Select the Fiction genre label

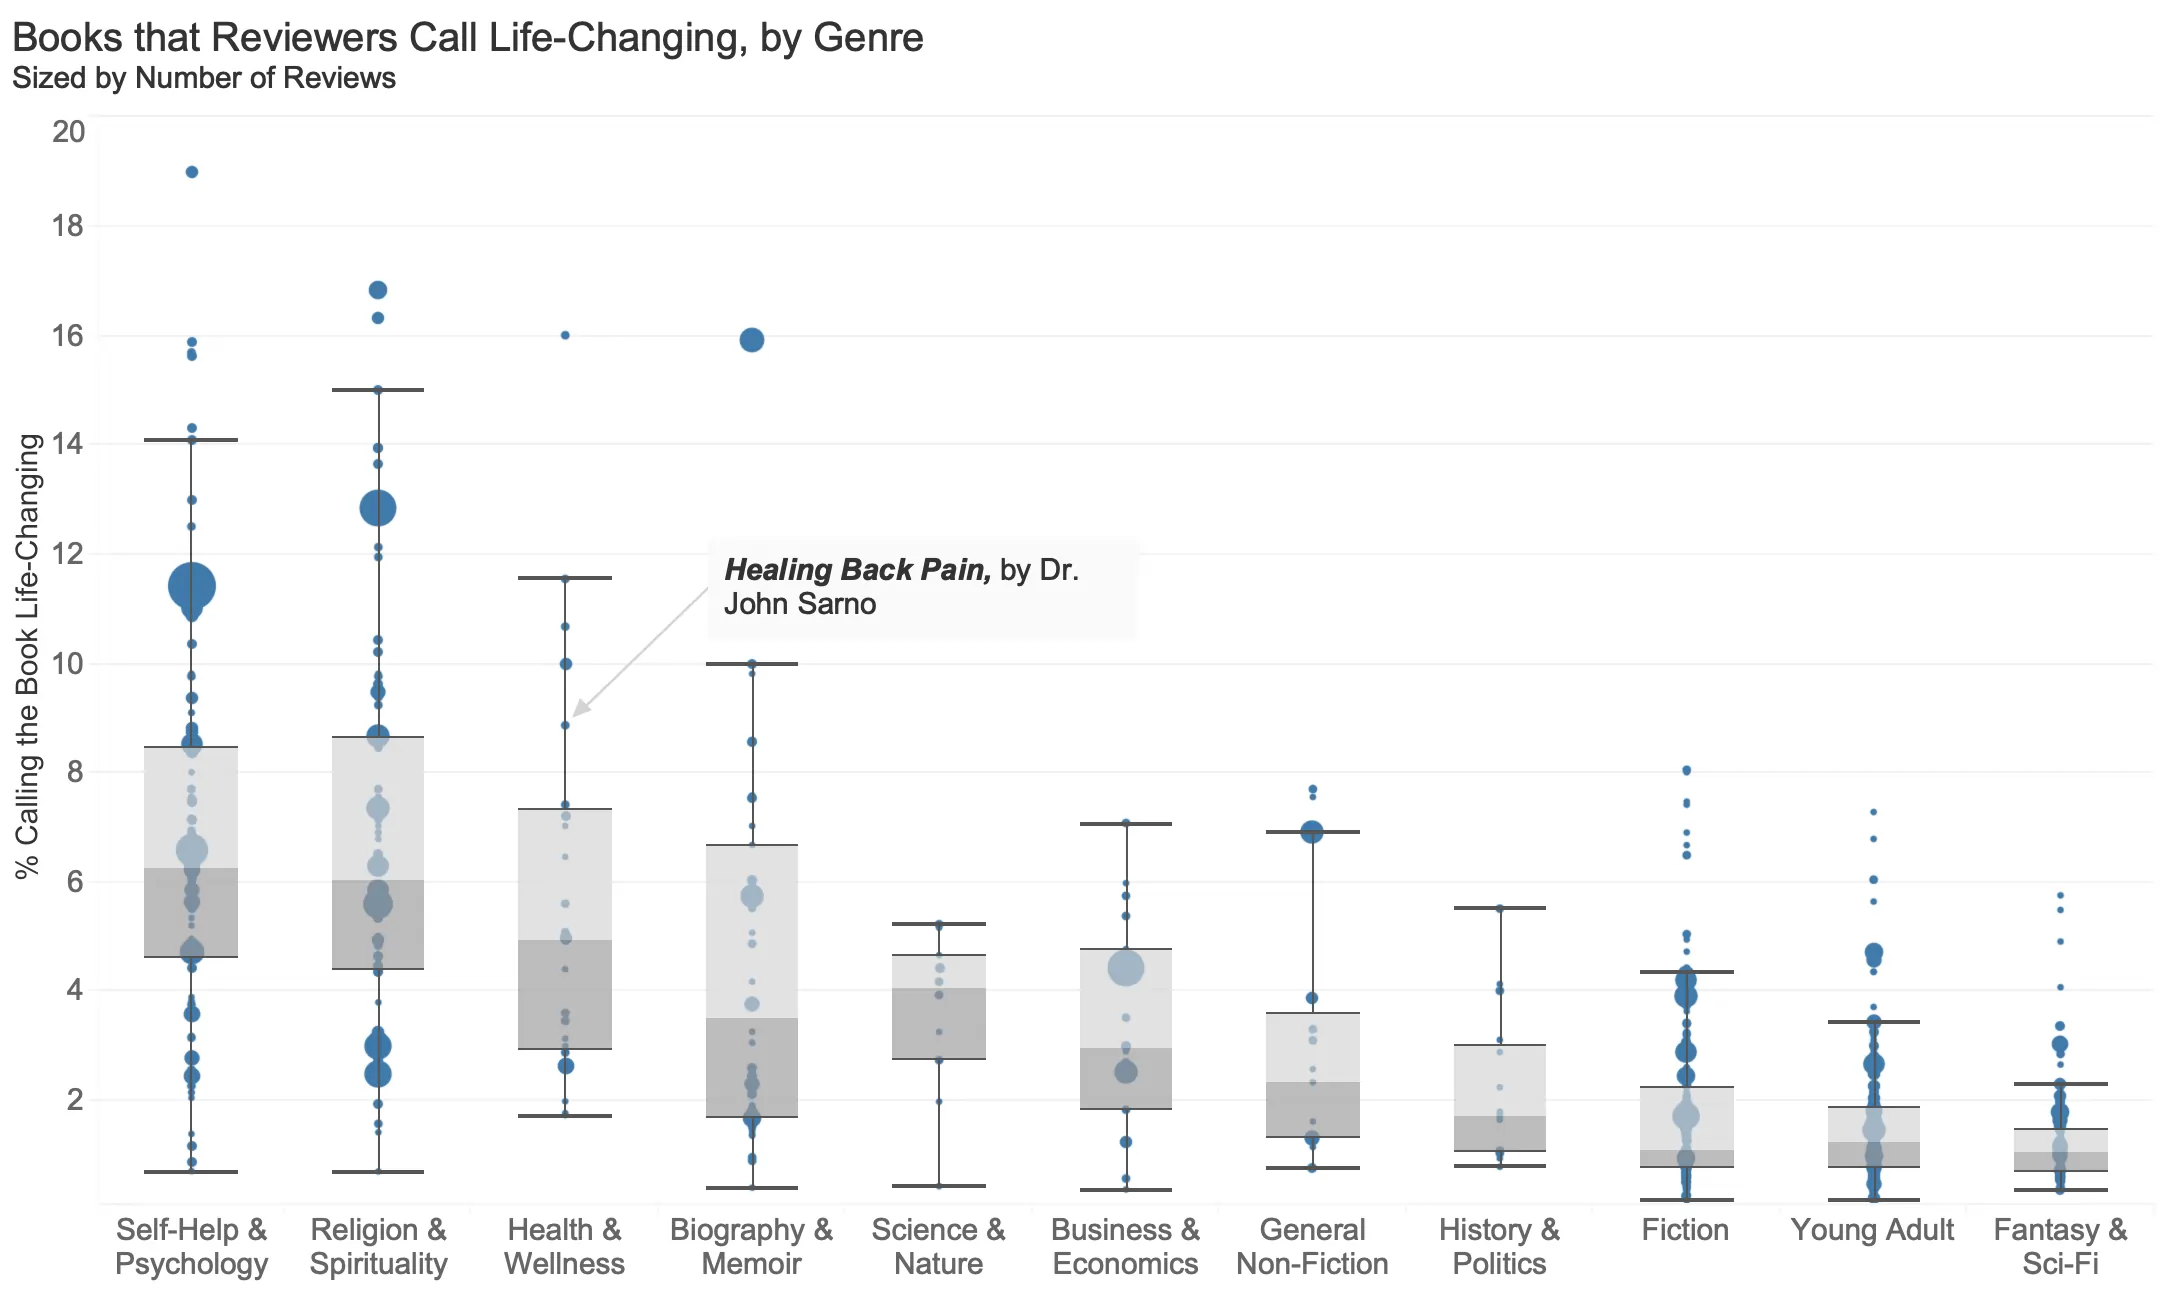(1685, 1229)
